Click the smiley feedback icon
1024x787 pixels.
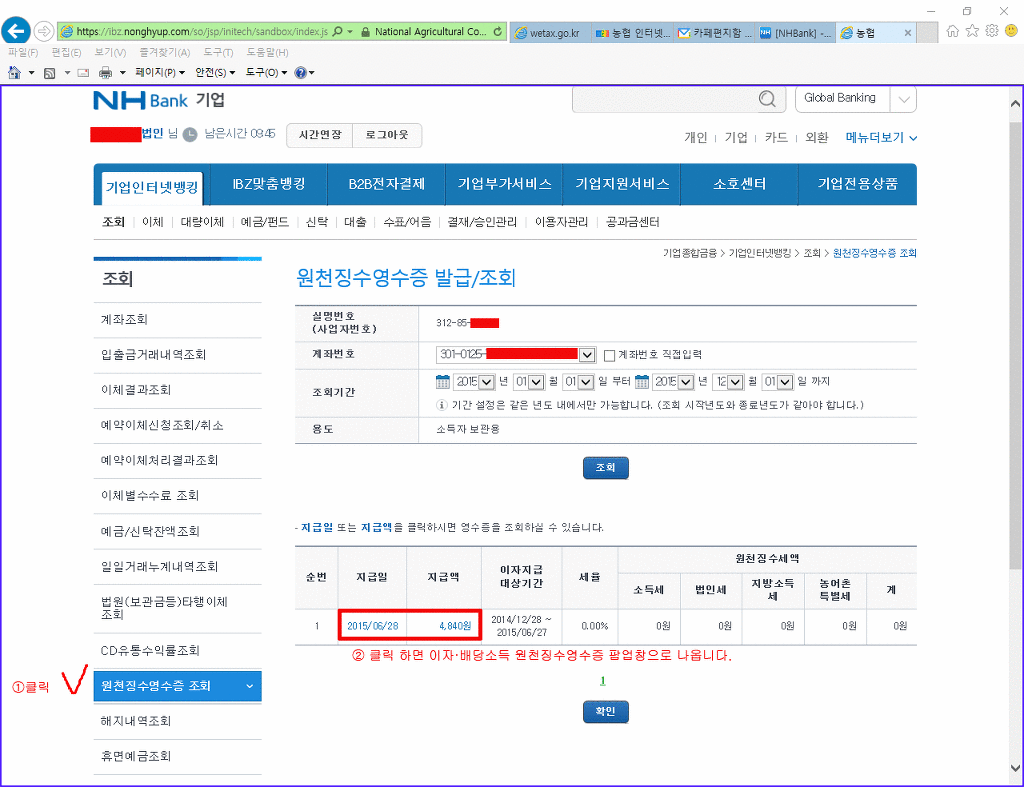point(1012,31)
